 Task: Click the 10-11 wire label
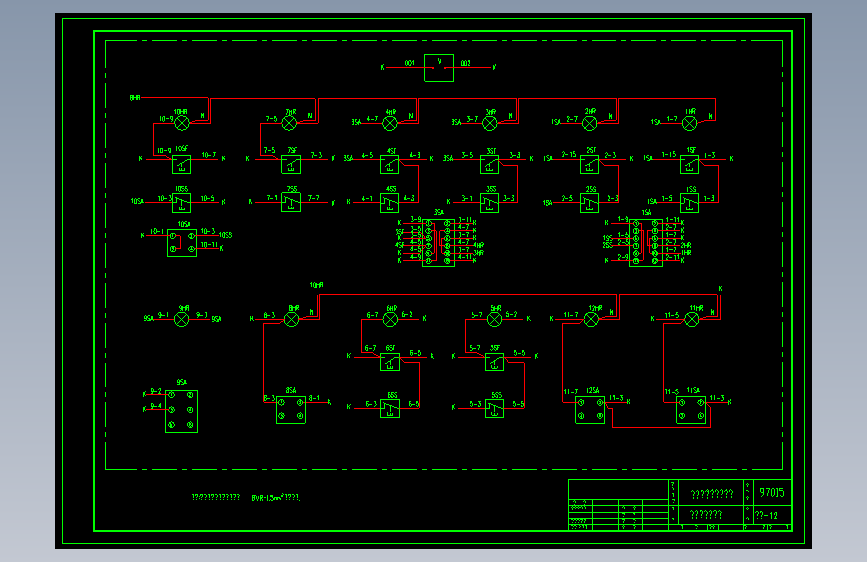tap(209, 244)
